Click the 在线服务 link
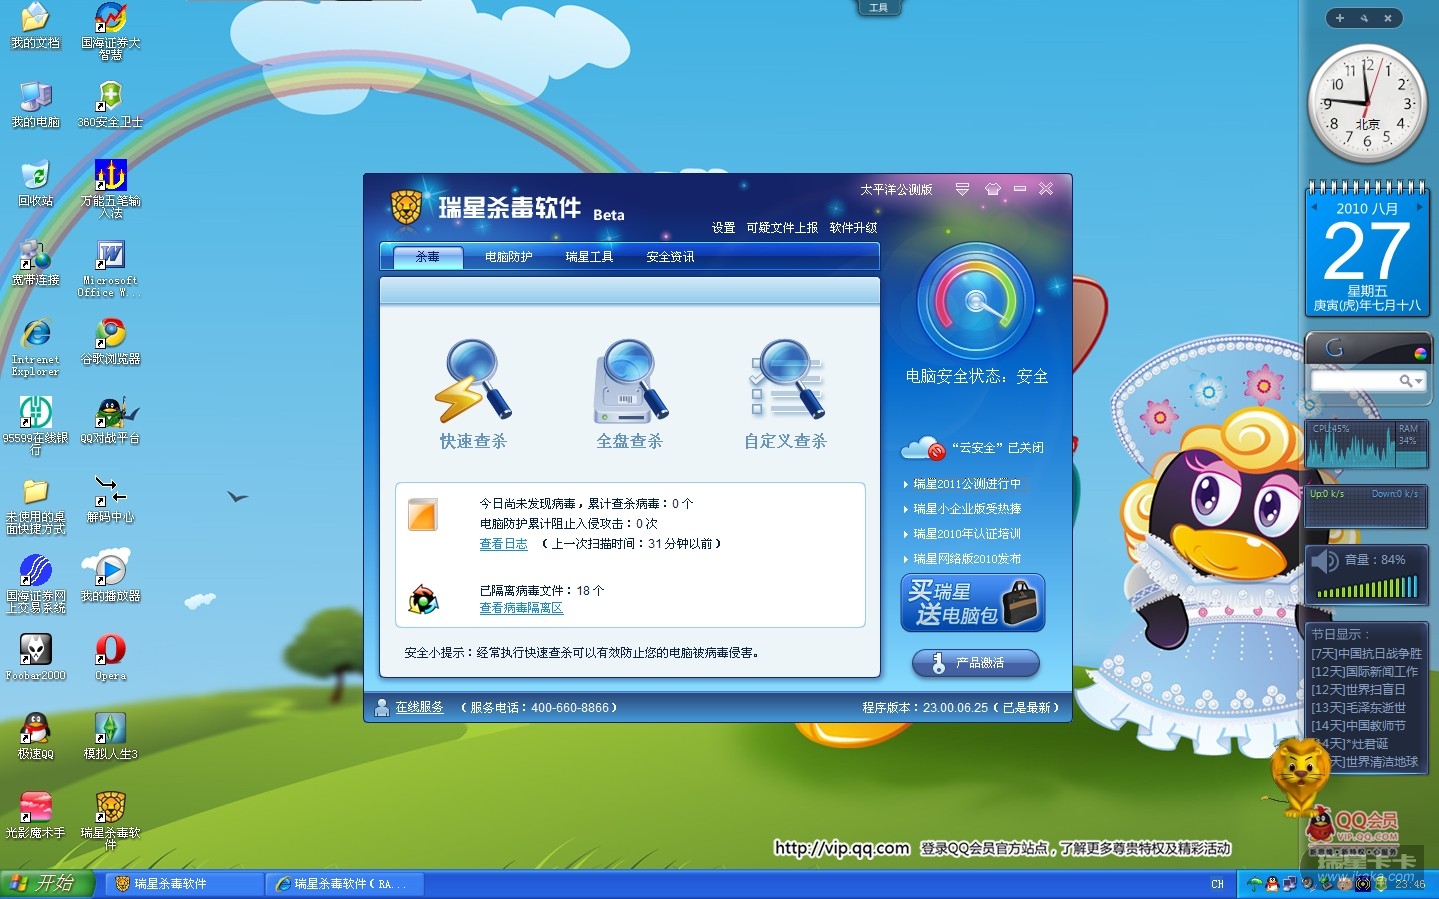Screen dimensions: 1439x899 point(419,707)
